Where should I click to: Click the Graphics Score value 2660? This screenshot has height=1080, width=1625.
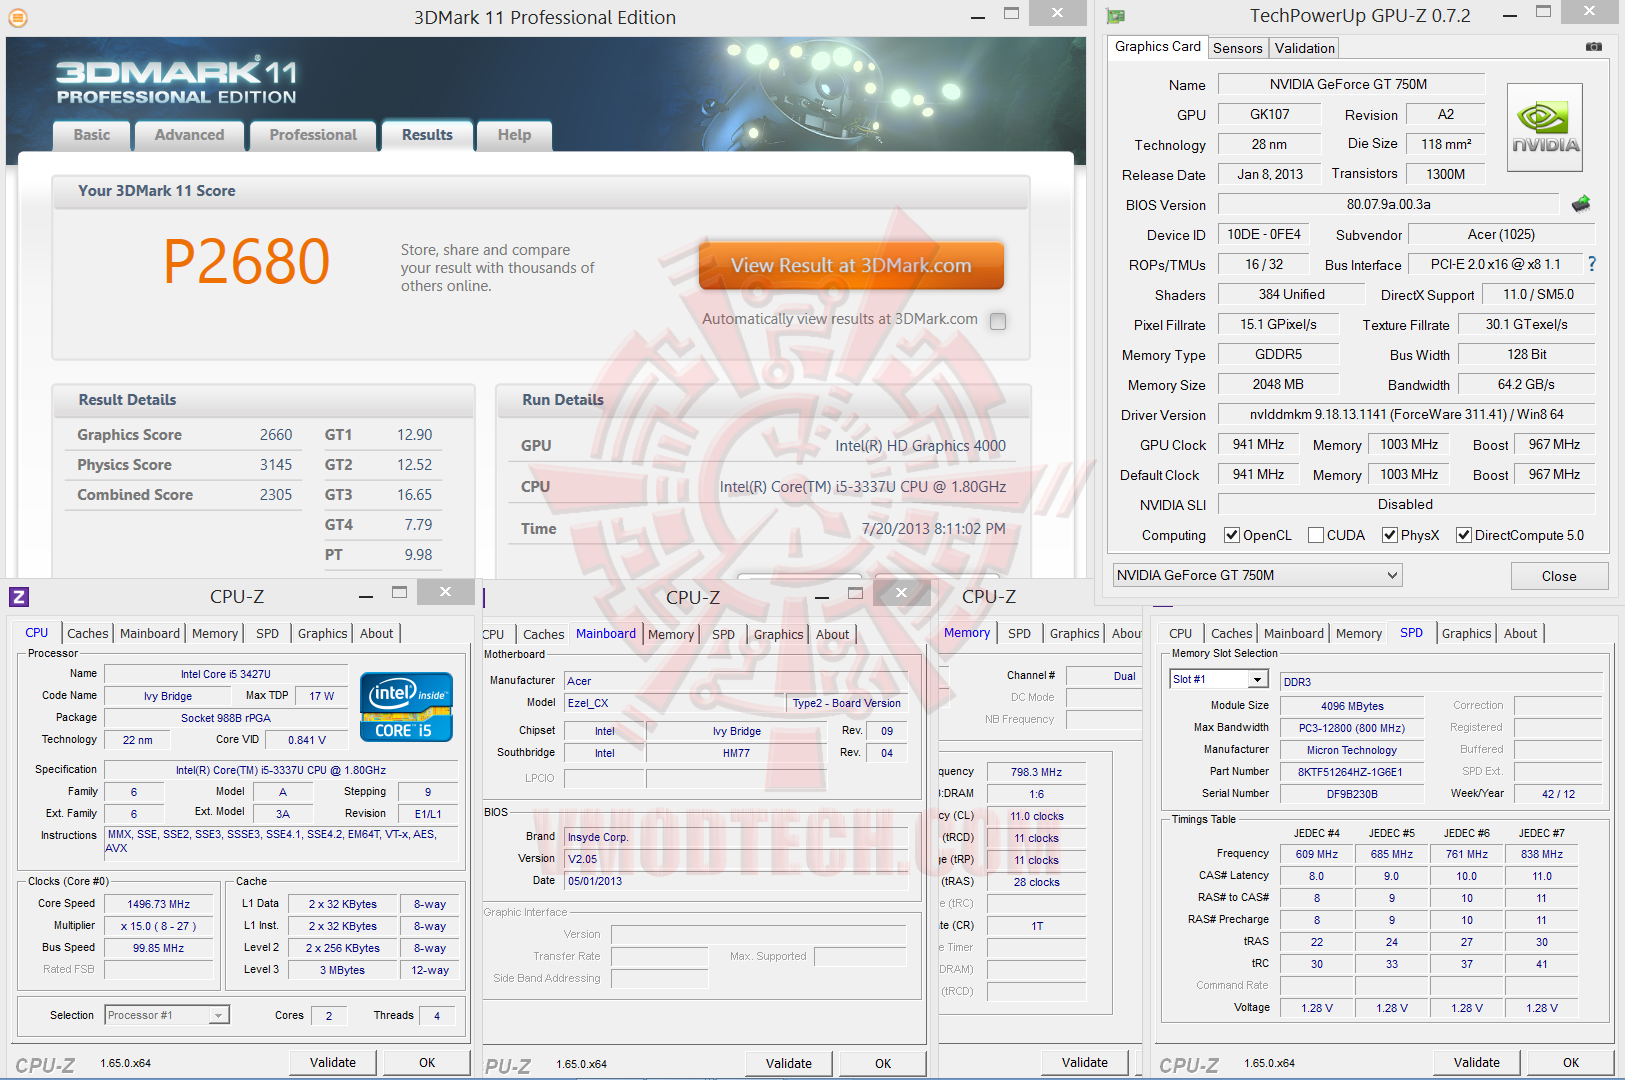(276, 435)
